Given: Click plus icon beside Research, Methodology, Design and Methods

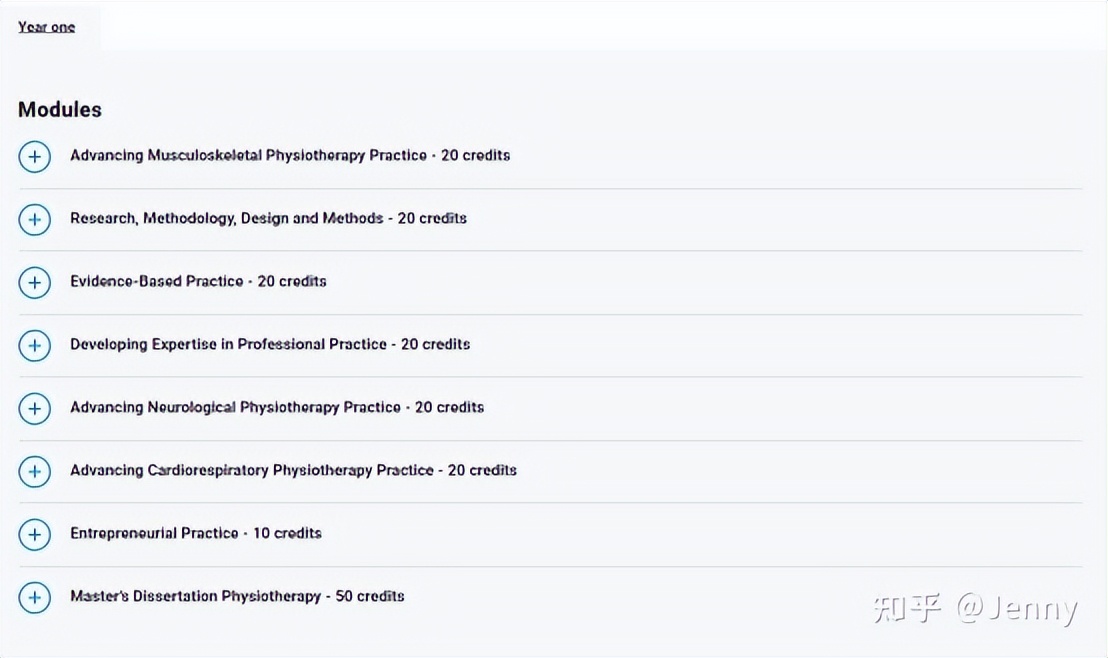Looking at the screenshot, I should pos(35,219).
